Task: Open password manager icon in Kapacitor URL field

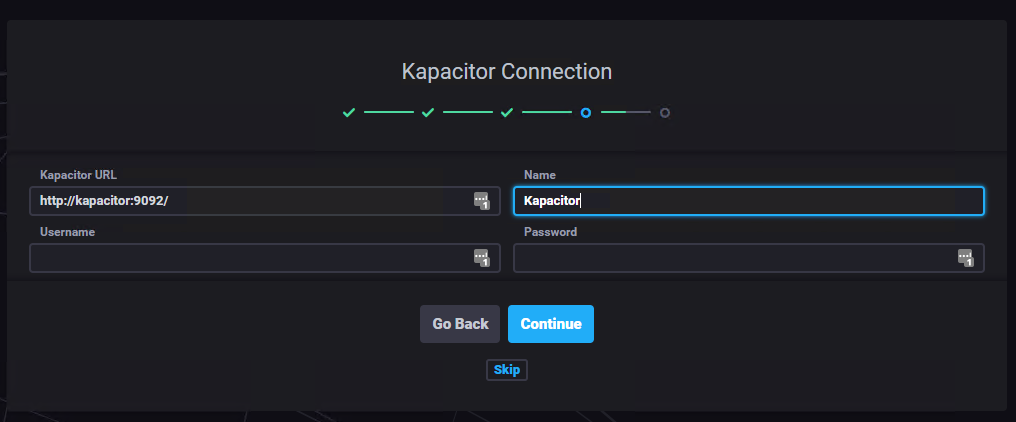Action: pyautogui.click(x=481, y=200)
